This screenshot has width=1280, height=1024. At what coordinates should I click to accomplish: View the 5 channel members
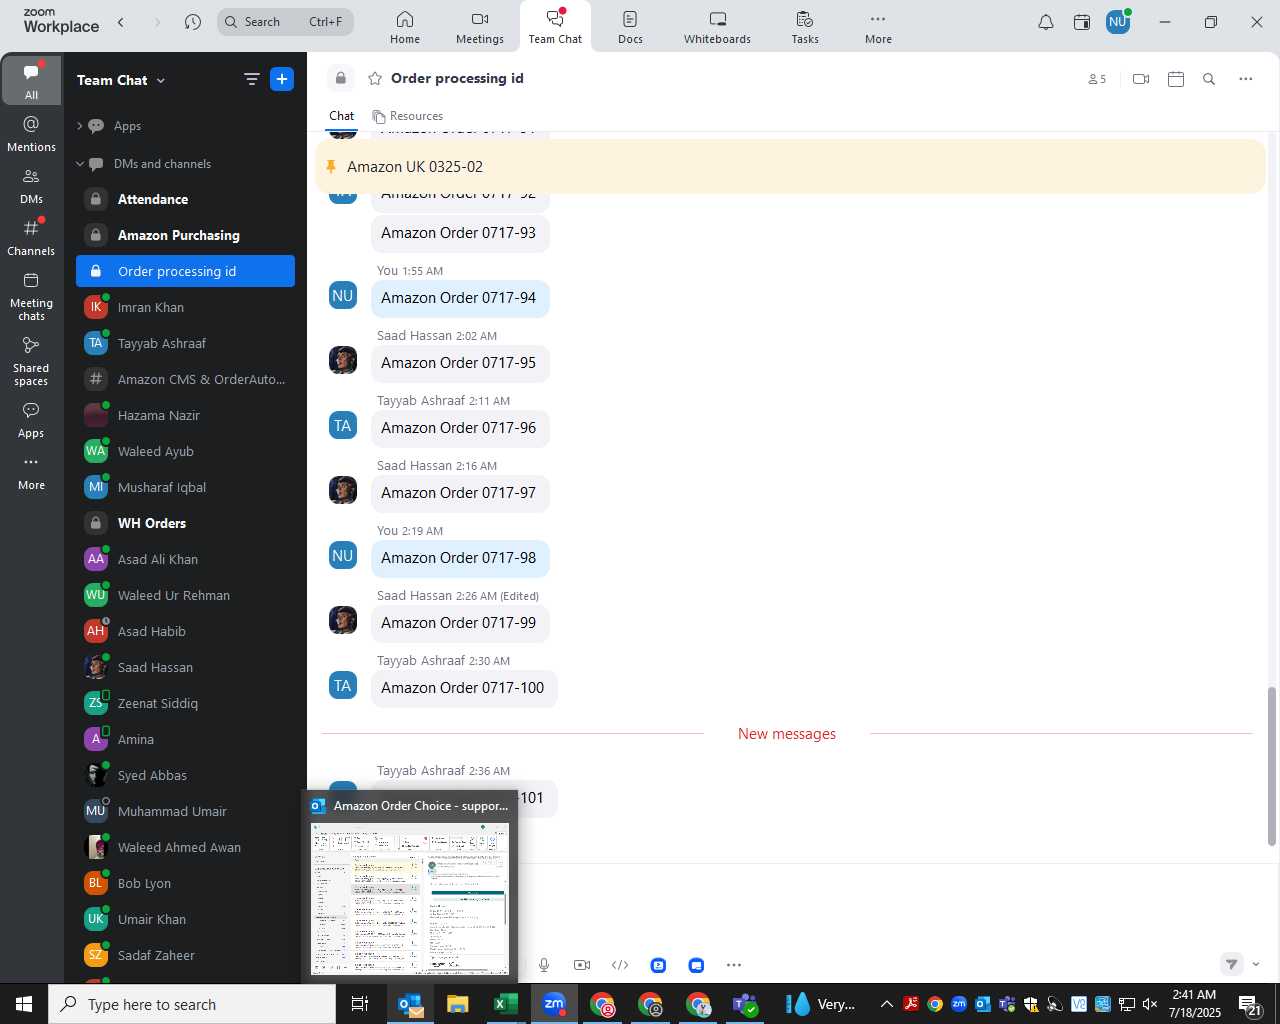point(1097,79)
